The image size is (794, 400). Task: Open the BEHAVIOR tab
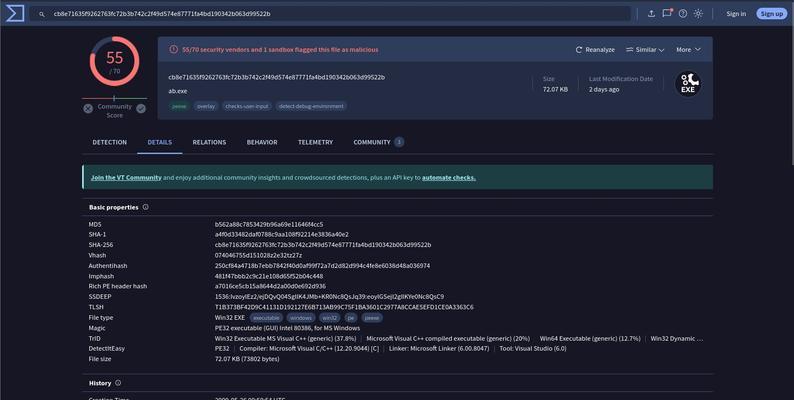tap(262, 142)
